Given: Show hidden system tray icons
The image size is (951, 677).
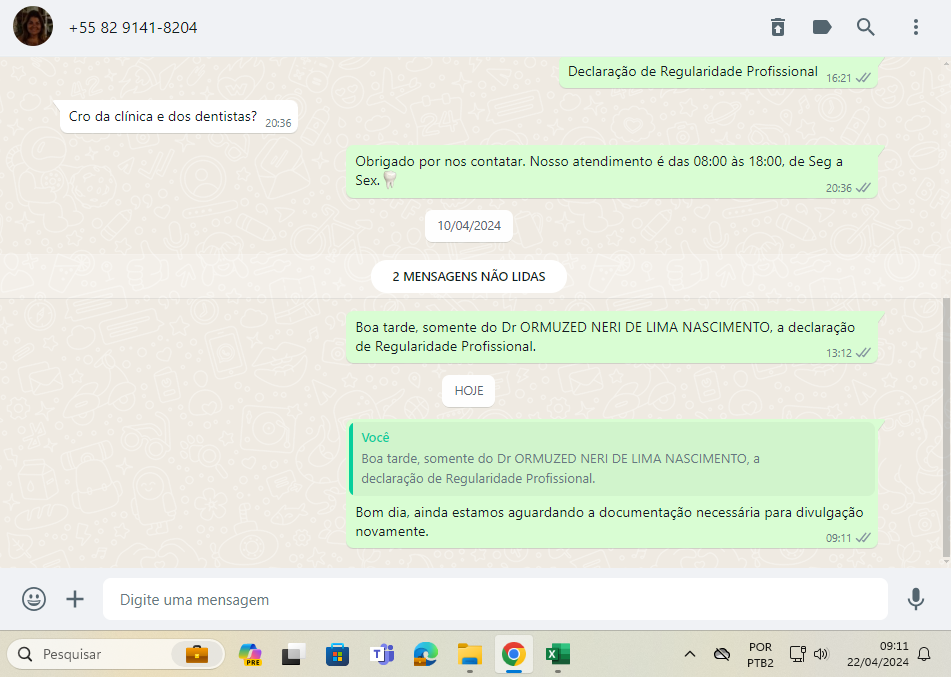Looking at the screenshot, I should point(690,654).
